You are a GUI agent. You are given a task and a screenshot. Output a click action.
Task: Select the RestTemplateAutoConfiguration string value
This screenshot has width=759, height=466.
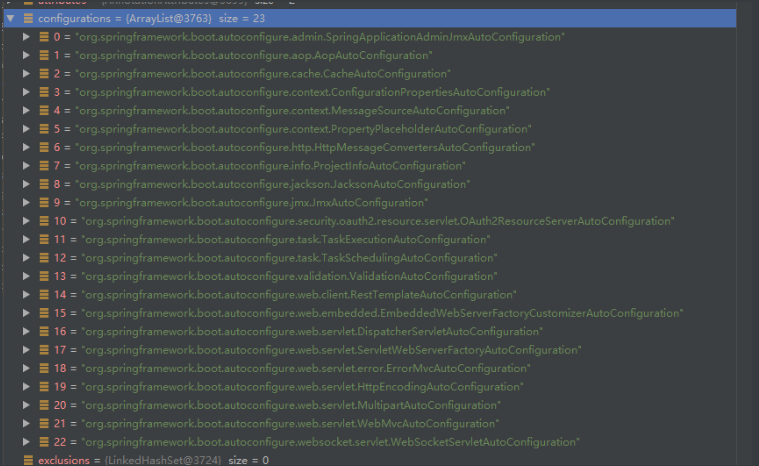299,294
